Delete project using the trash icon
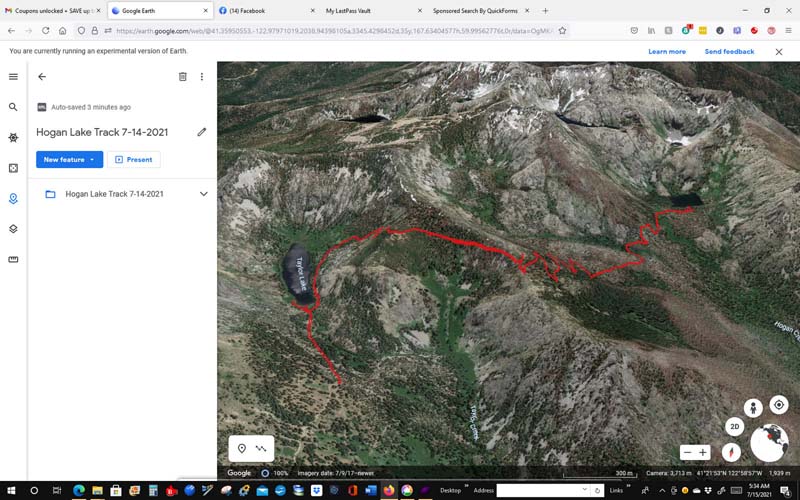The height and width of the screenshot is (500, 800). point(182,76)
